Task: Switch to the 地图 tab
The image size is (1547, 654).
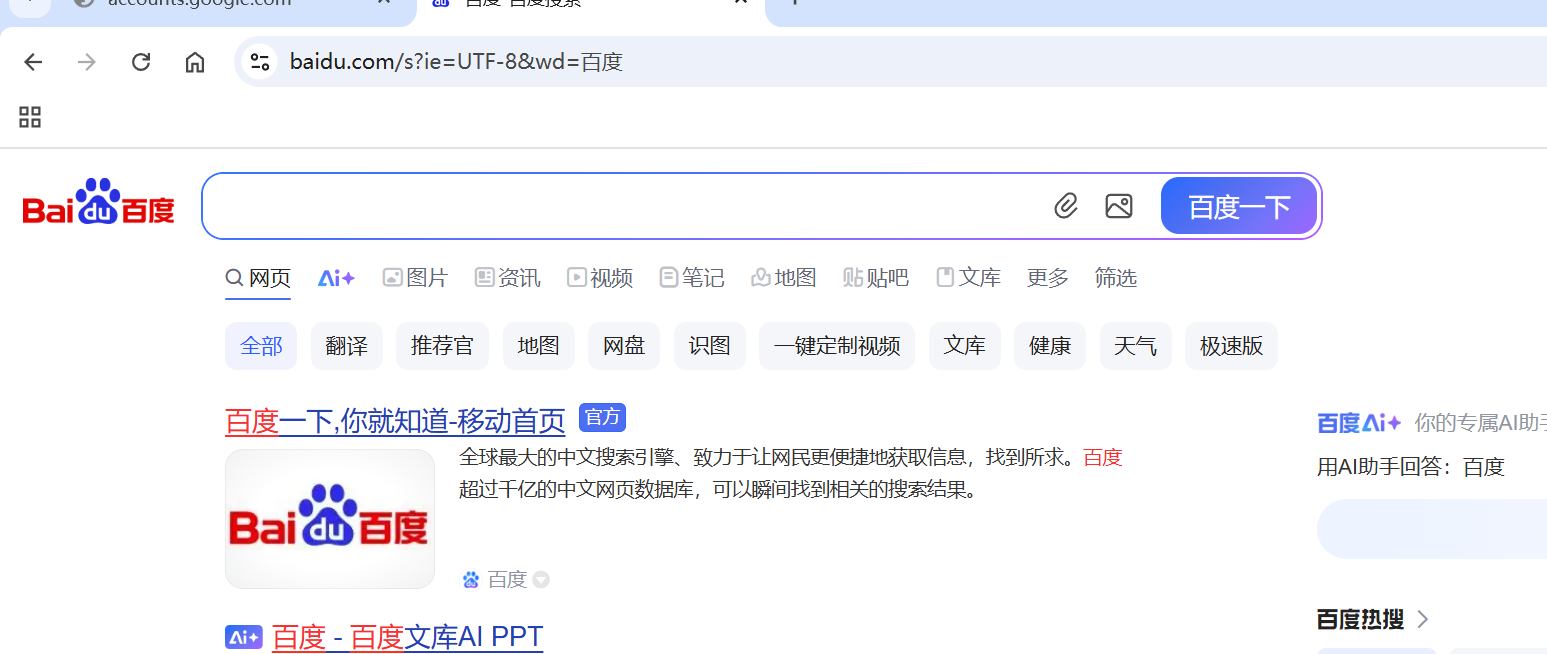Action: (784, 278)
